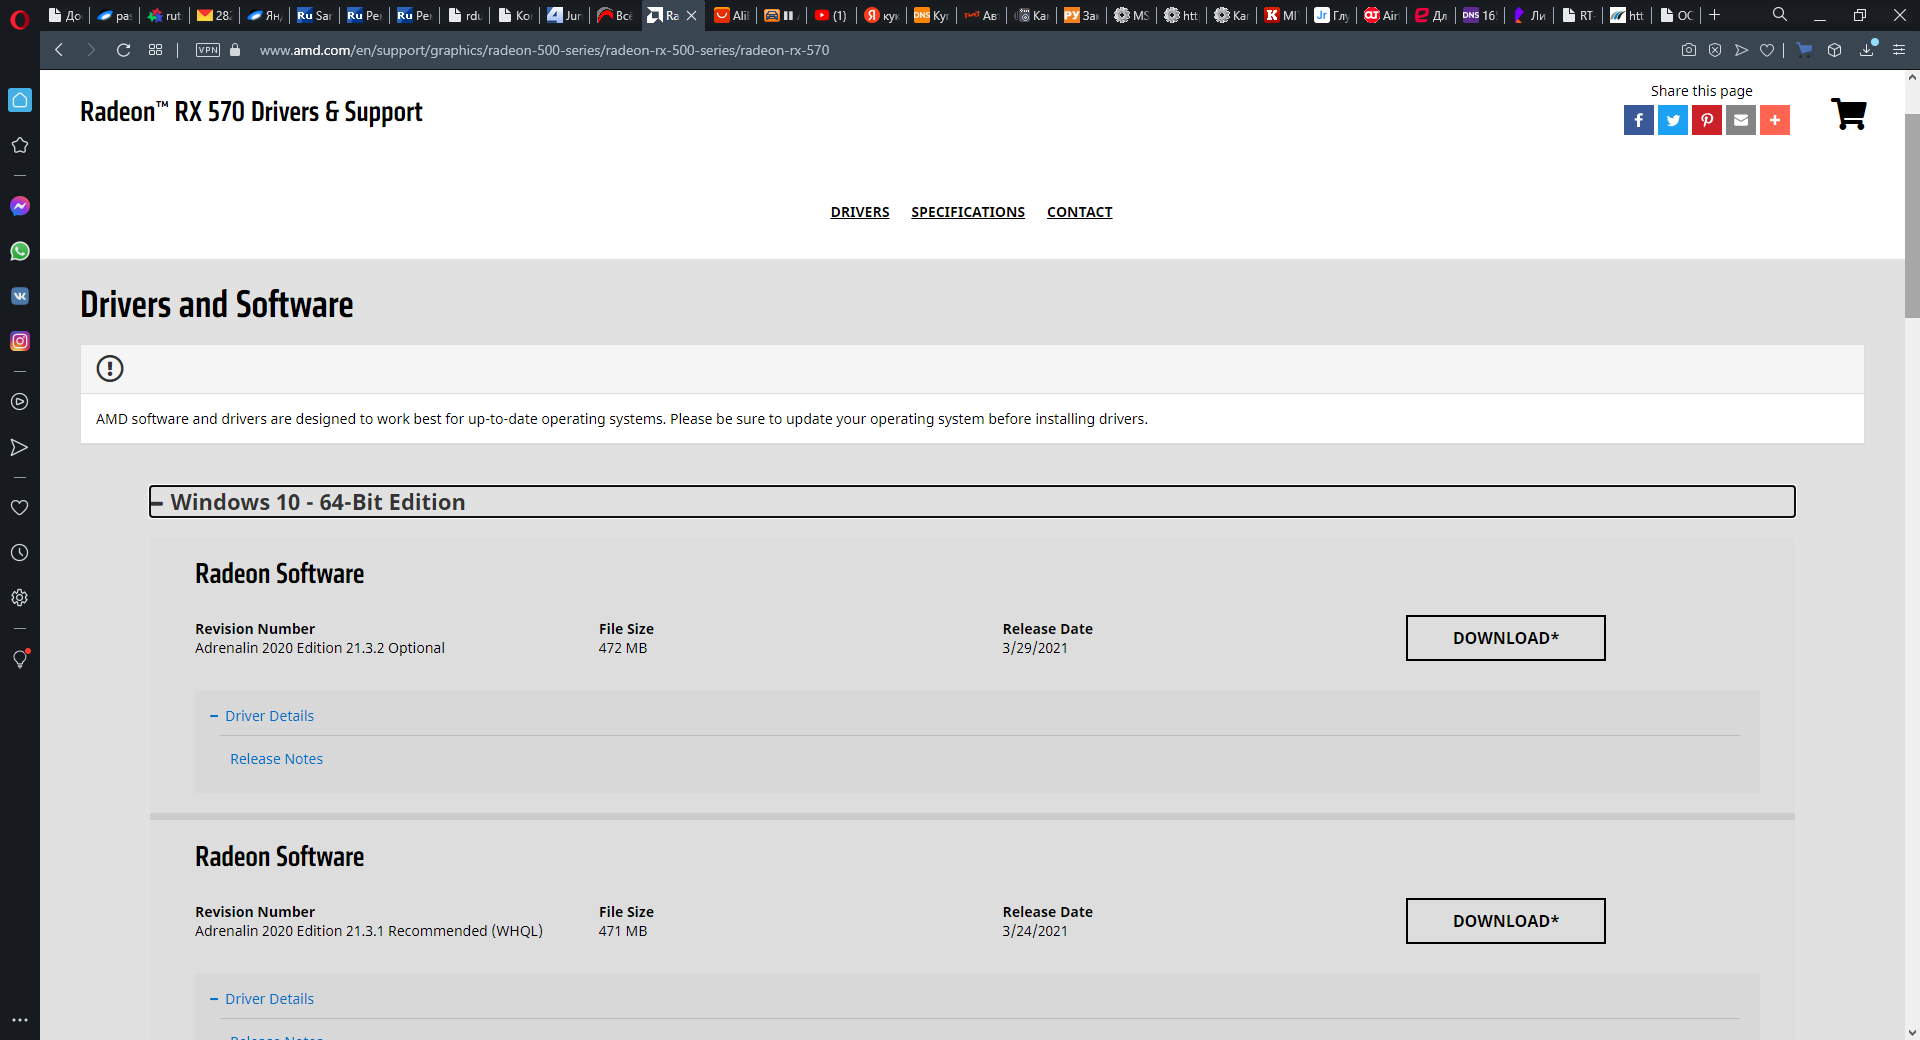Open Settings gear in the sidebar
Image resolution: width=1920 pixels, height=1040 pixels.
pos(19,598)
